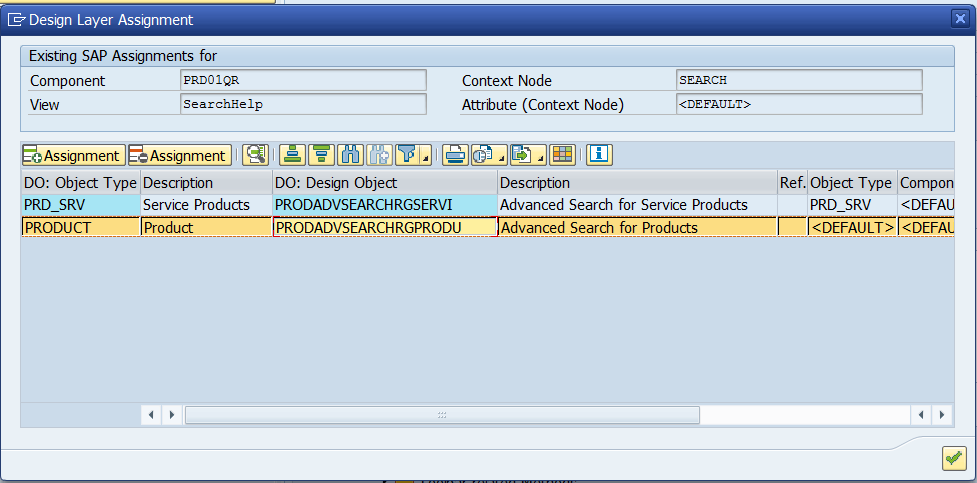
Task: Click the DO: Object Type column header
Action: 81,183
